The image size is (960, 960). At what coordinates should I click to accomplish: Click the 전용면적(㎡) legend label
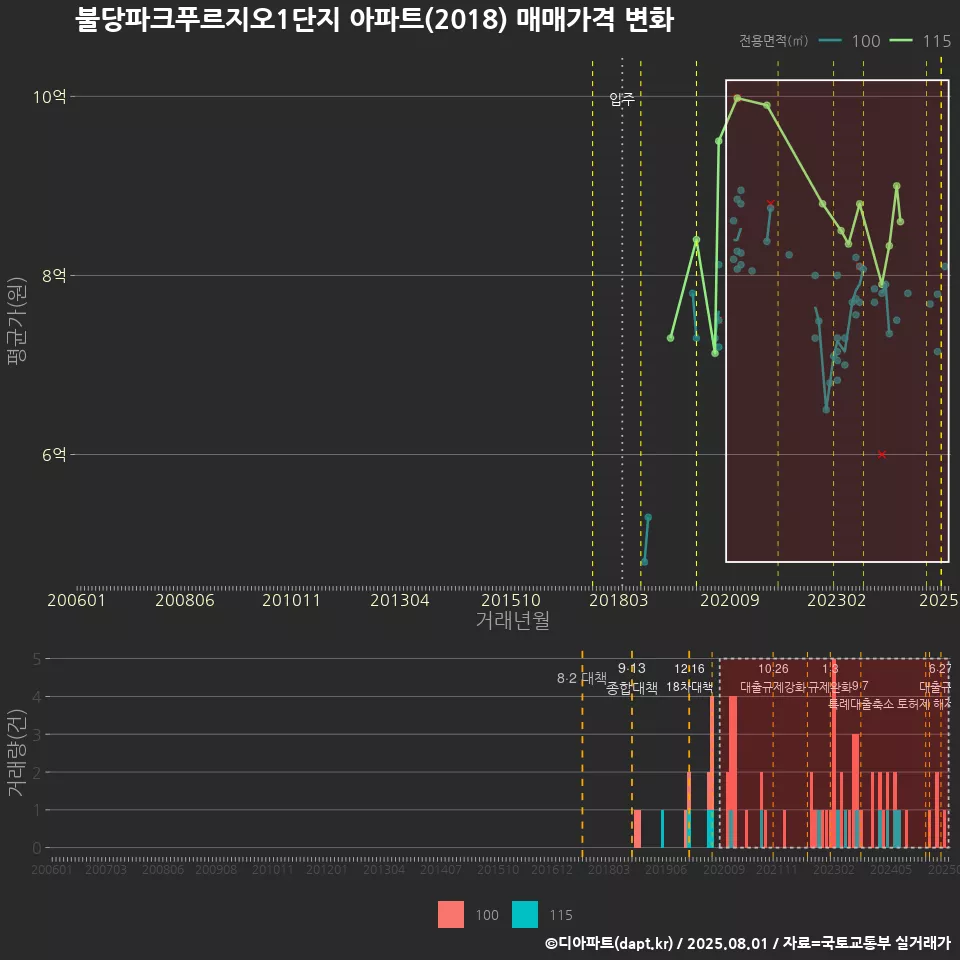pyautogui.click(x=773, y=41)
